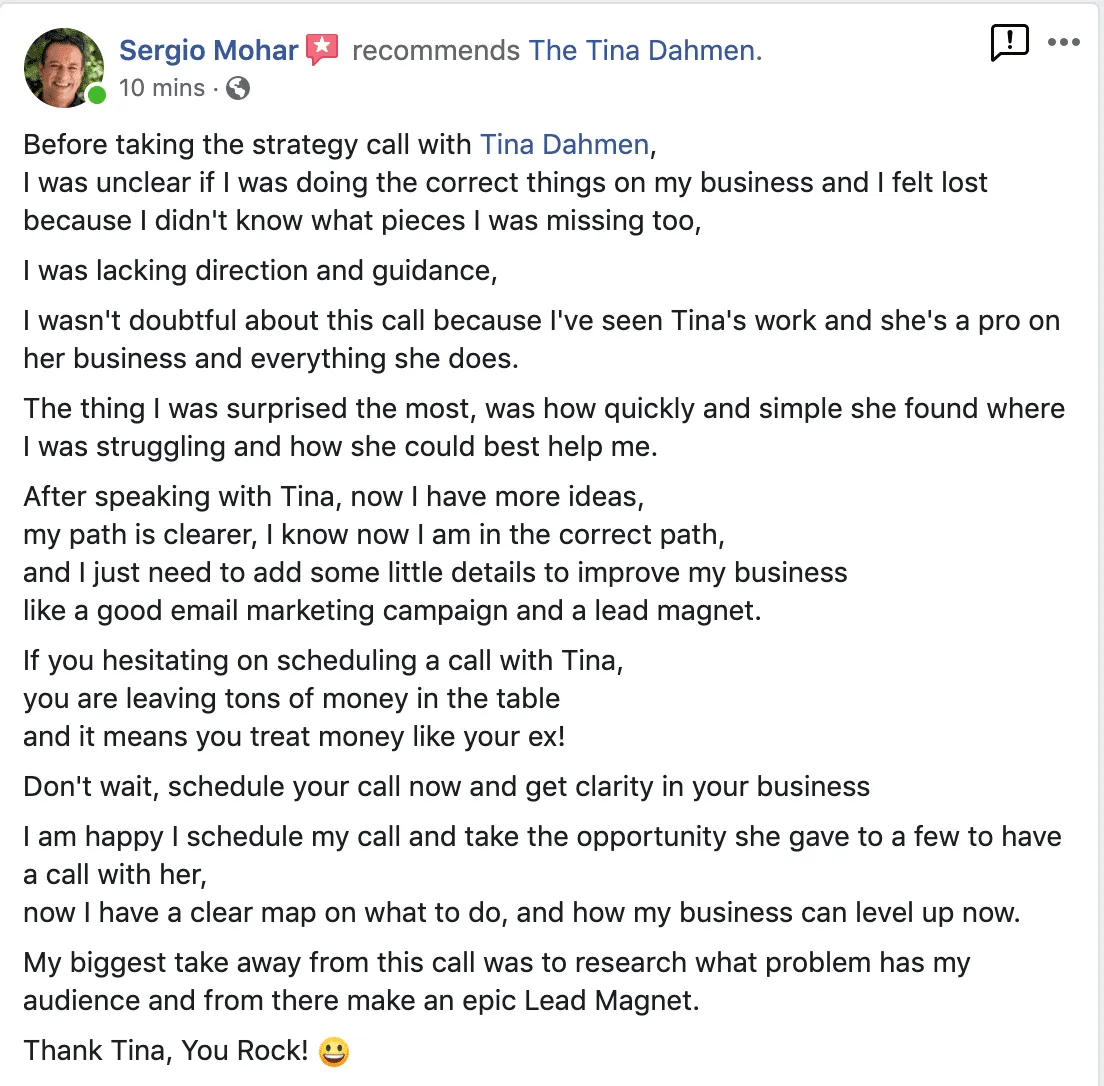Select the epic Lead Magnet closing line
1104x1086 pixels.
(x=361, y=1001)
